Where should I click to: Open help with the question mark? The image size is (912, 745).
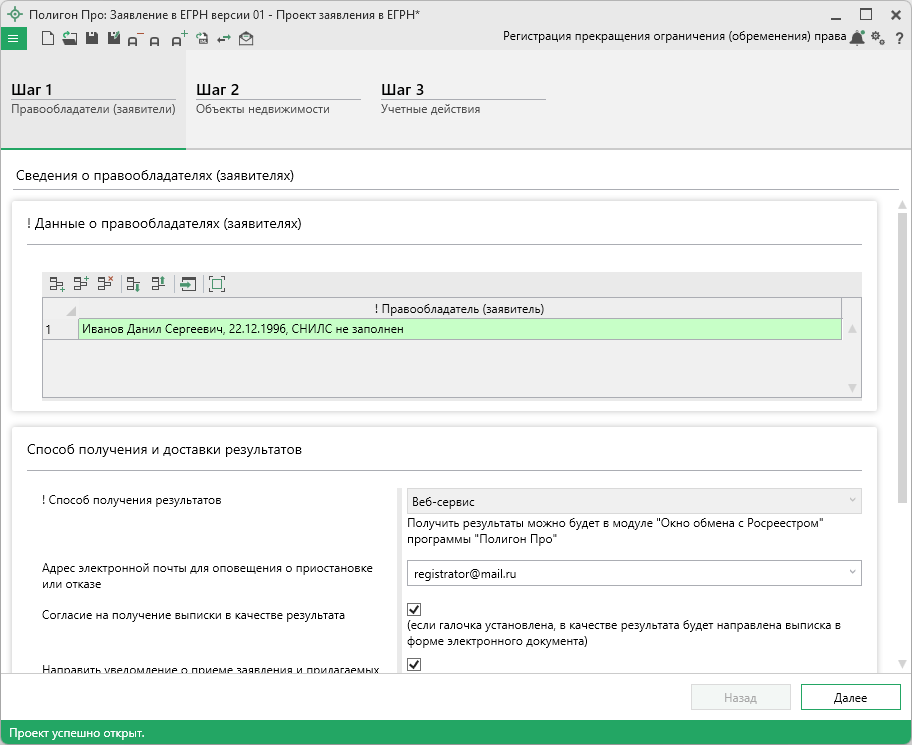899,38
